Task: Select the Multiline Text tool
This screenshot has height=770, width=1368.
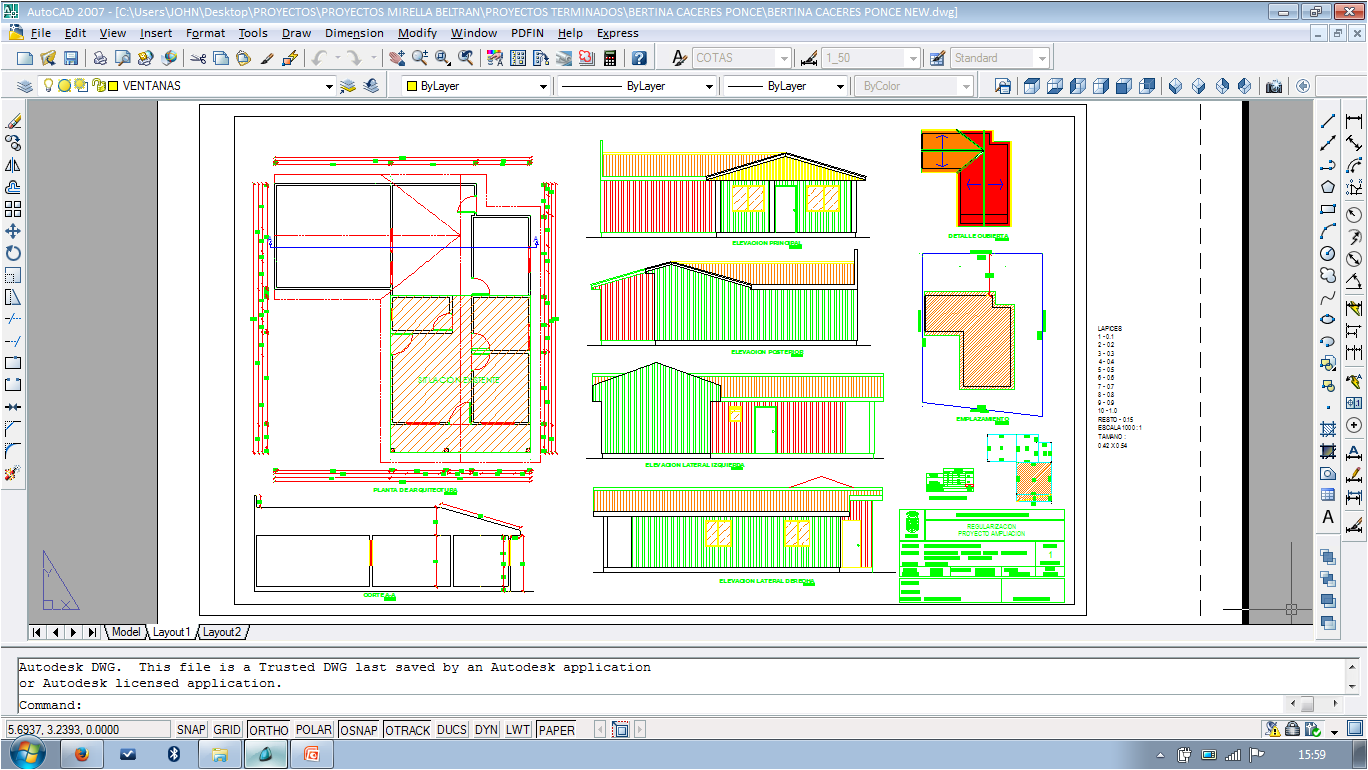Action: [1328, 517]
